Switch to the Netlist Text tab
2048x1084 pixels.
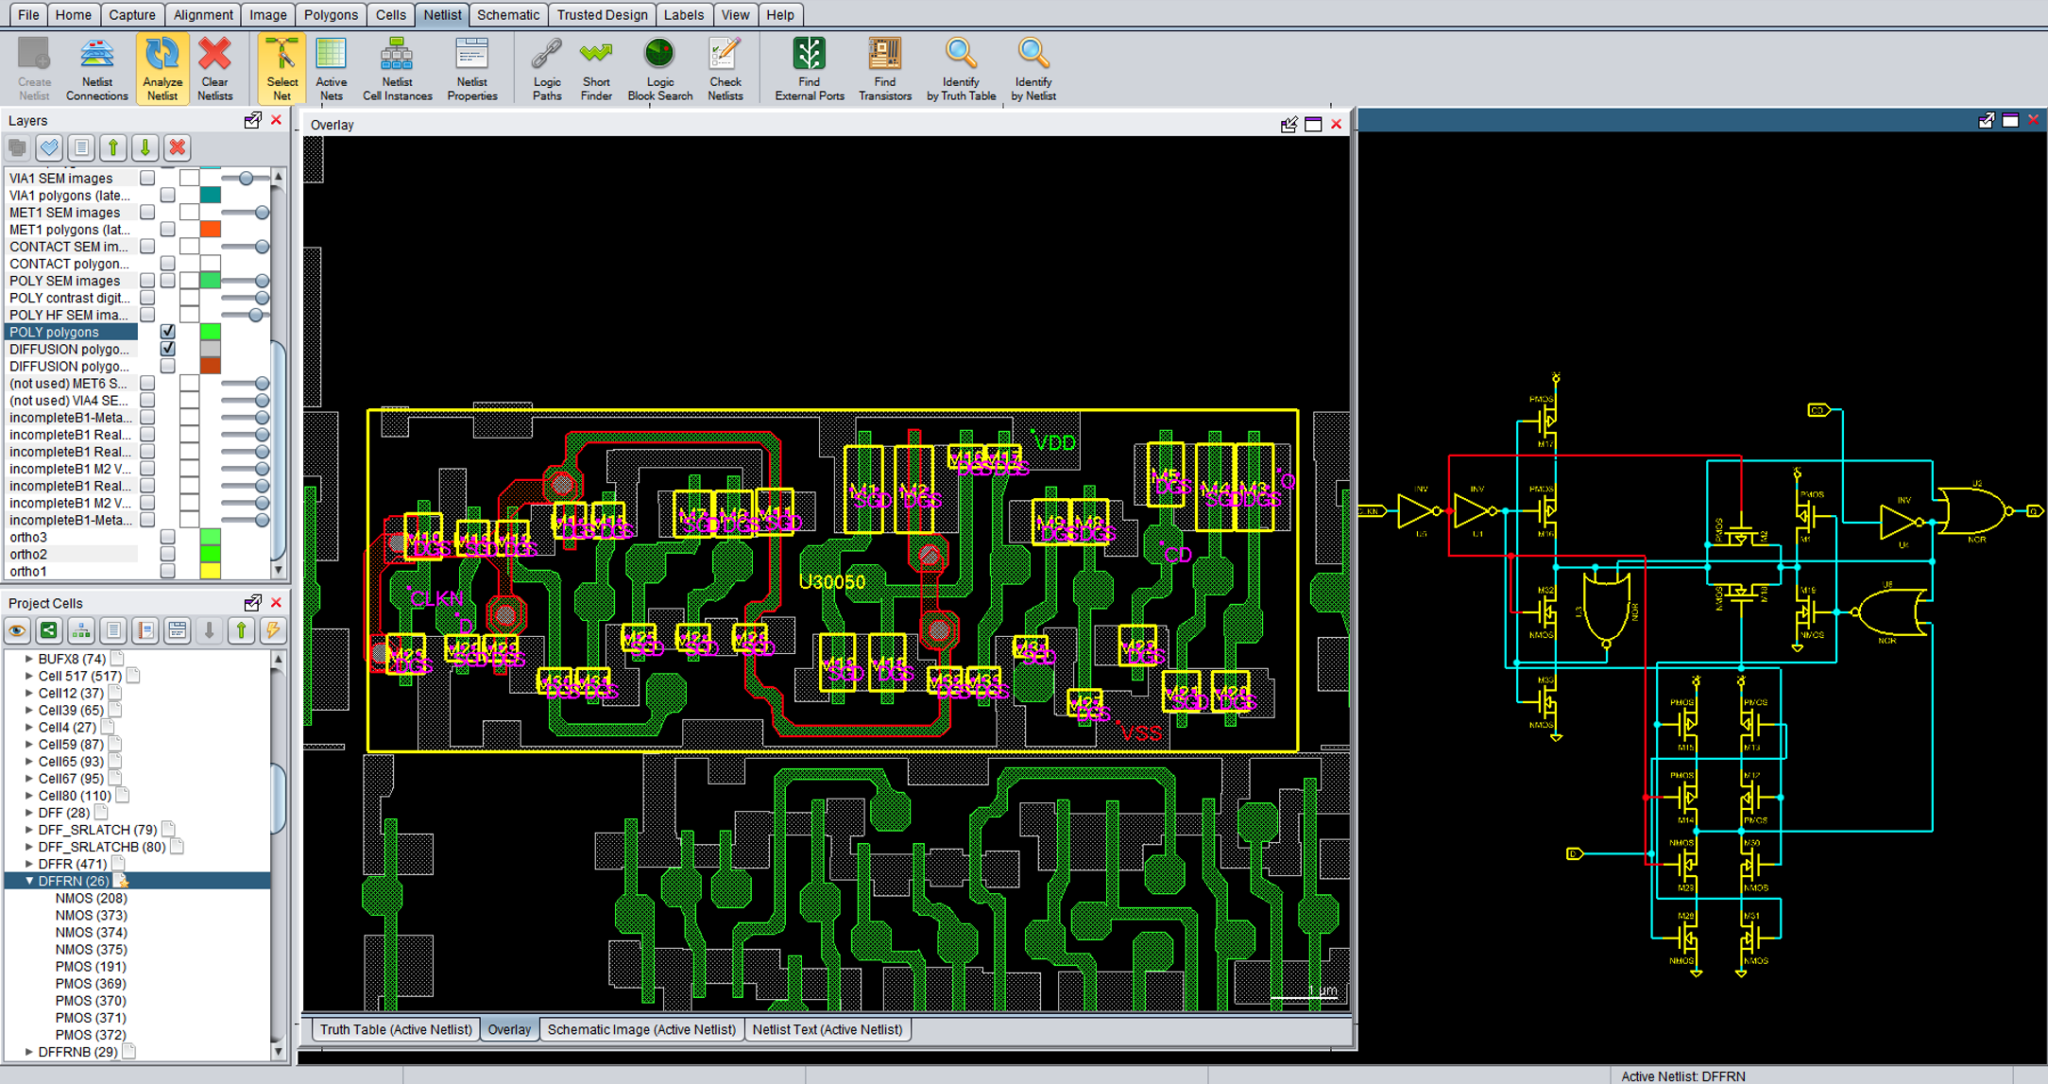(x=827, y=1029)
